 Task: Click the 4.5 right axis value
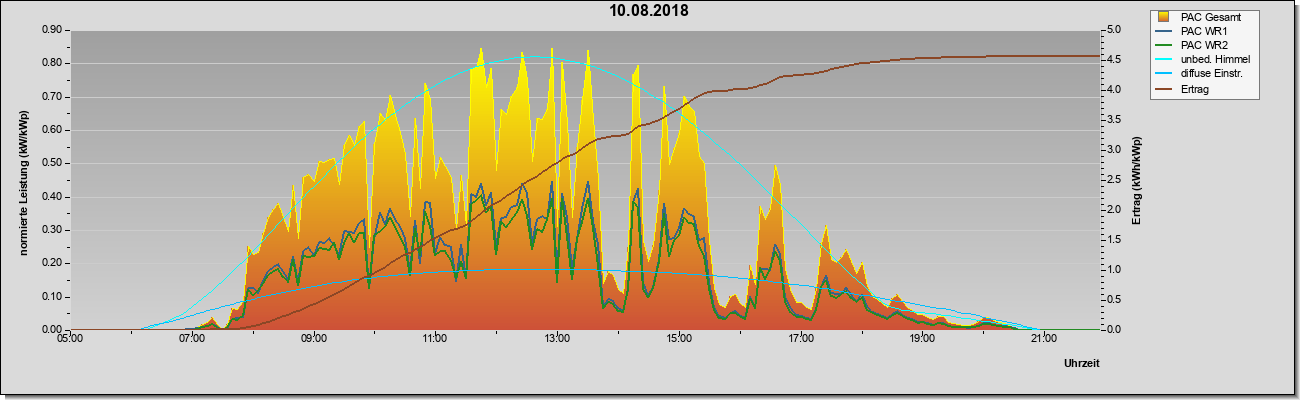coord(1112,60)
